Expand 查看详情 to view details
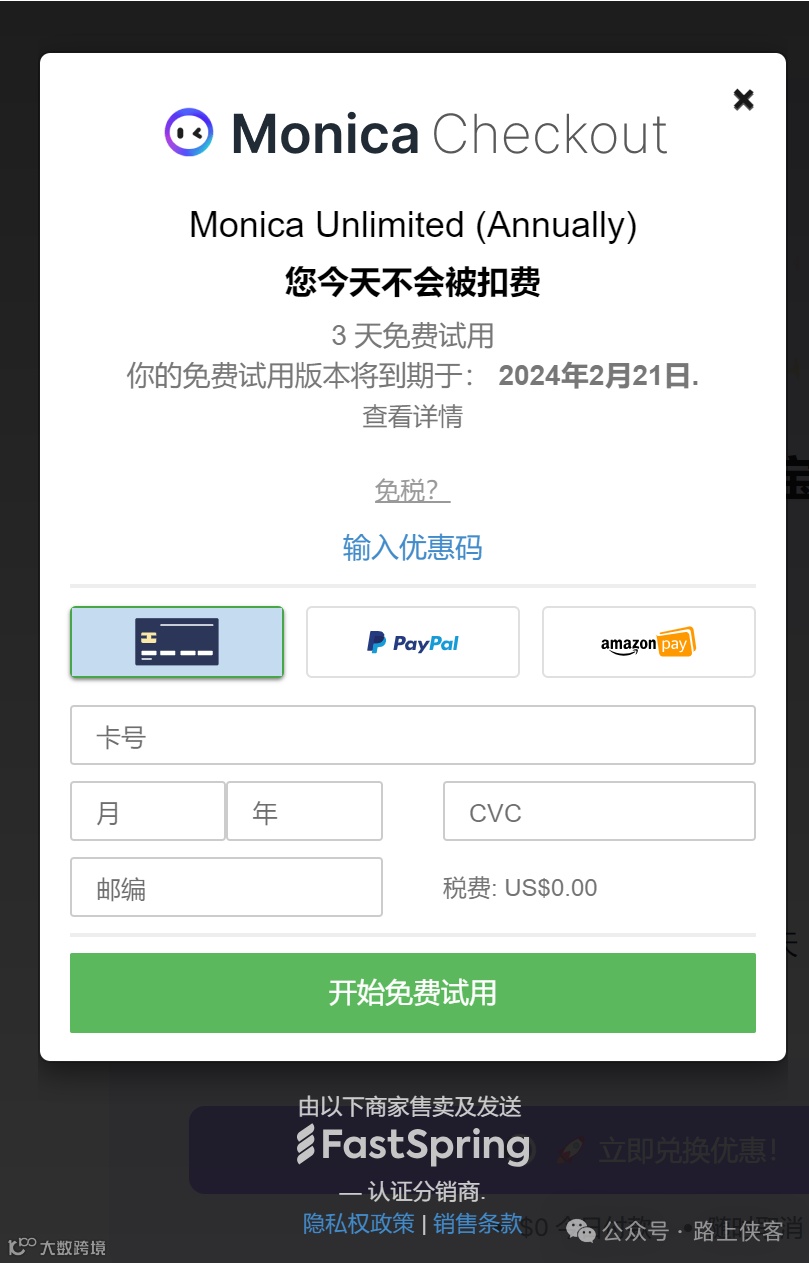Screen dimensions: 809x1263 (413, 416)
